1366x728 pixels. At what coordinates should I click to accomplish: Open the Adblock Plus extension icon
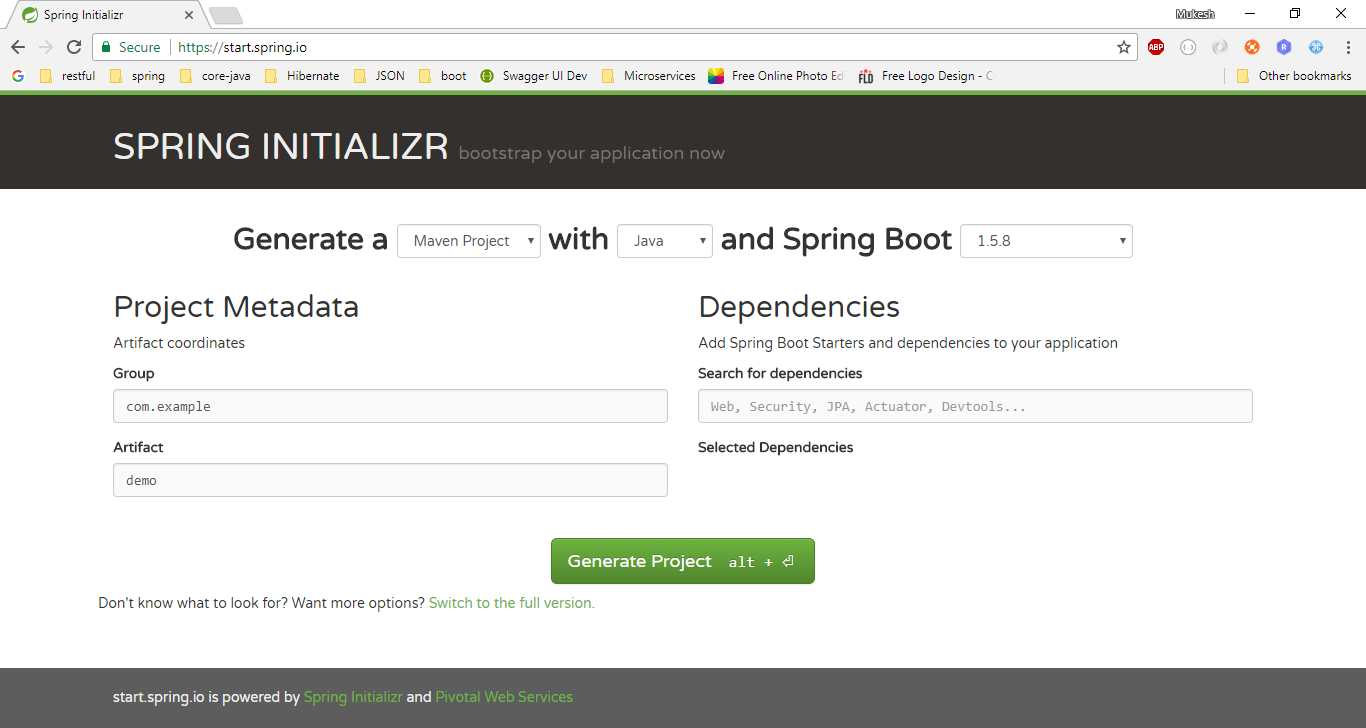pos(1156,47)
